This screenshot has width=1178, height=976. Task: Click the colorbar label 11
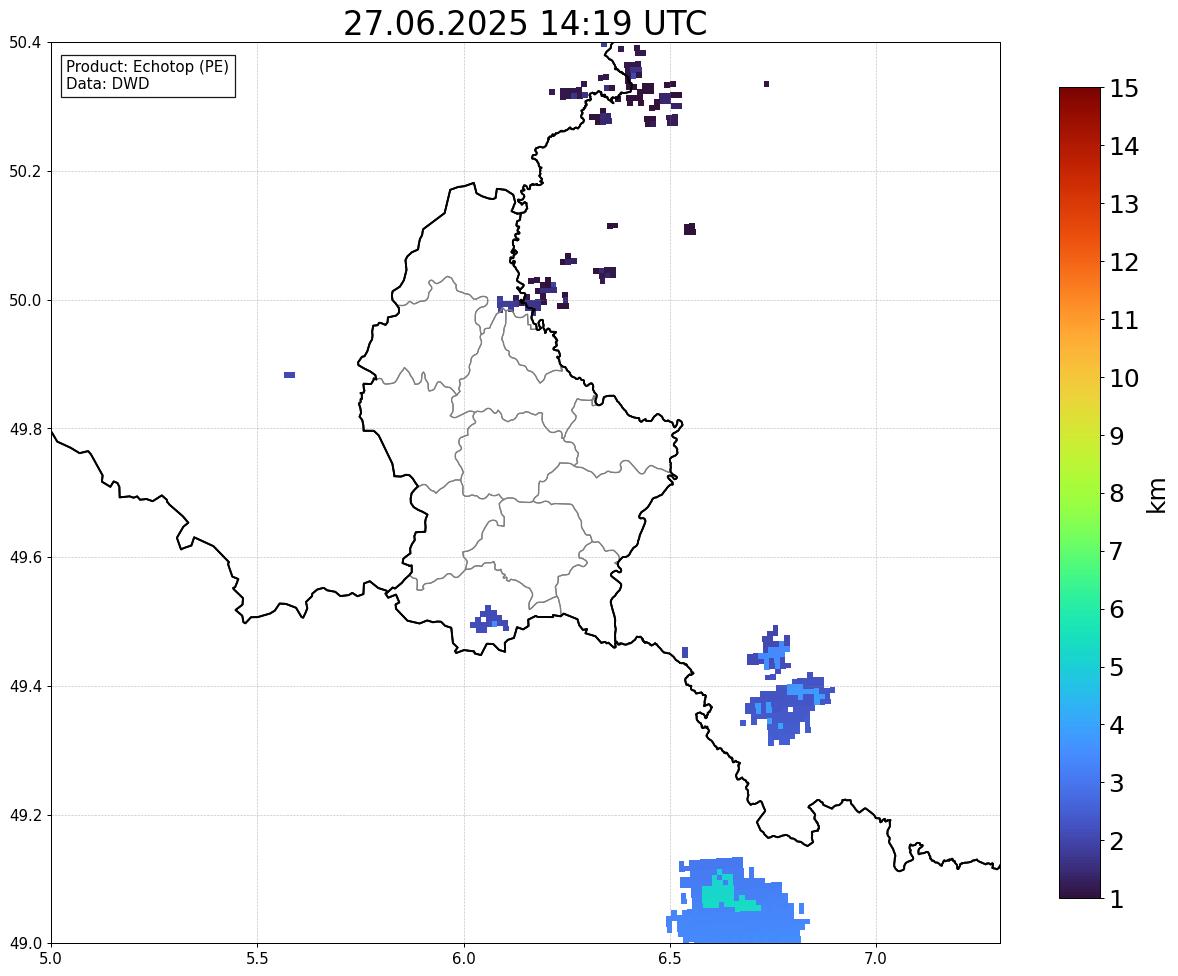1123,320
